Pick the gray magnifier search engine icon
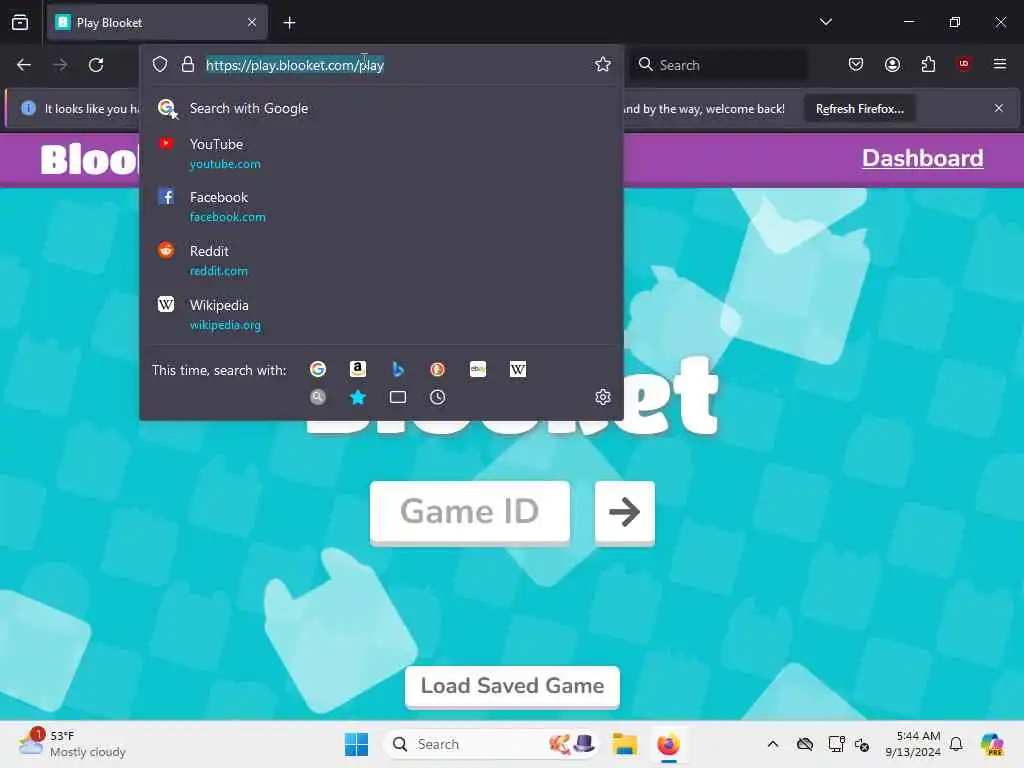The height and width of the screenshot is (768, 1024). [318, 397]
